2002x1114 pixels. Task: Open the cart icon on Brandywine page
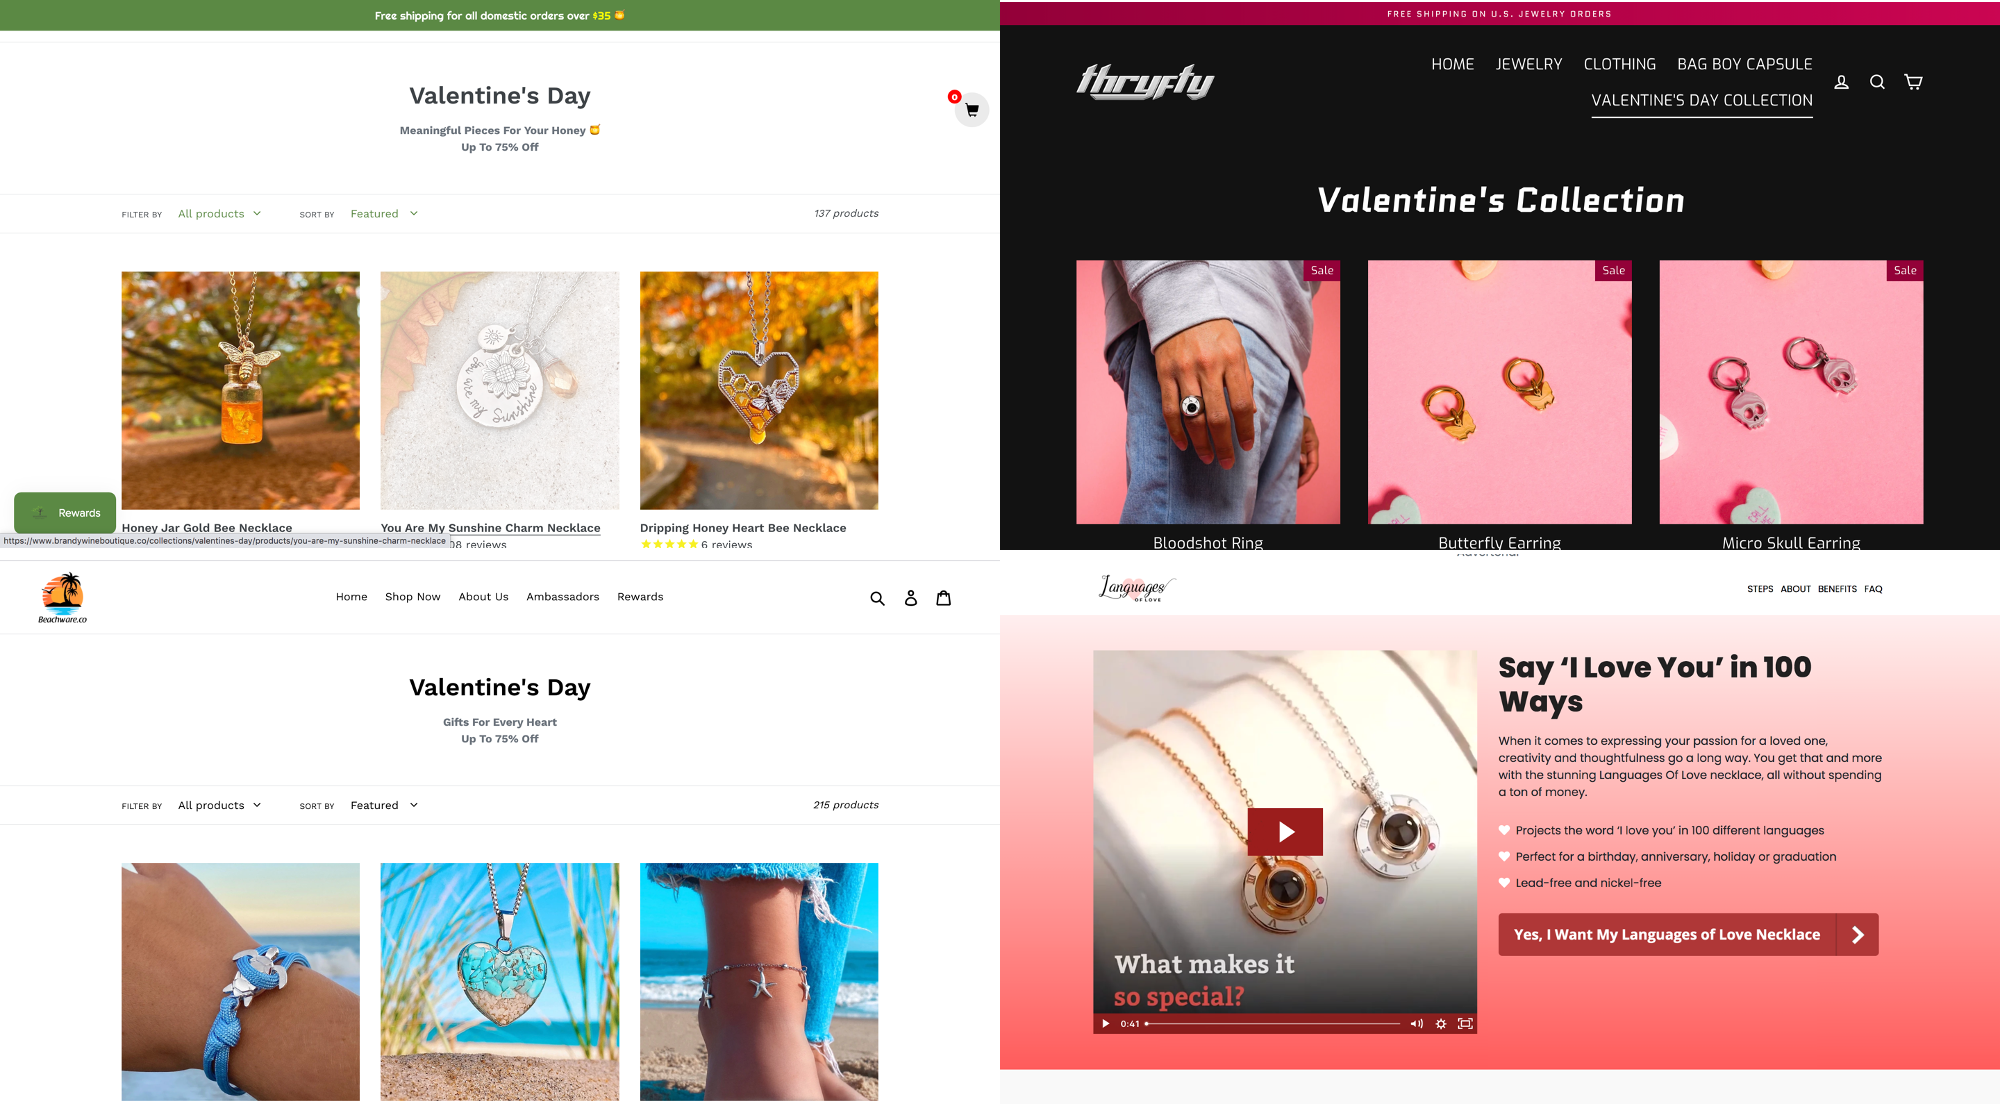pyautogui.click(x=971, y=110)
